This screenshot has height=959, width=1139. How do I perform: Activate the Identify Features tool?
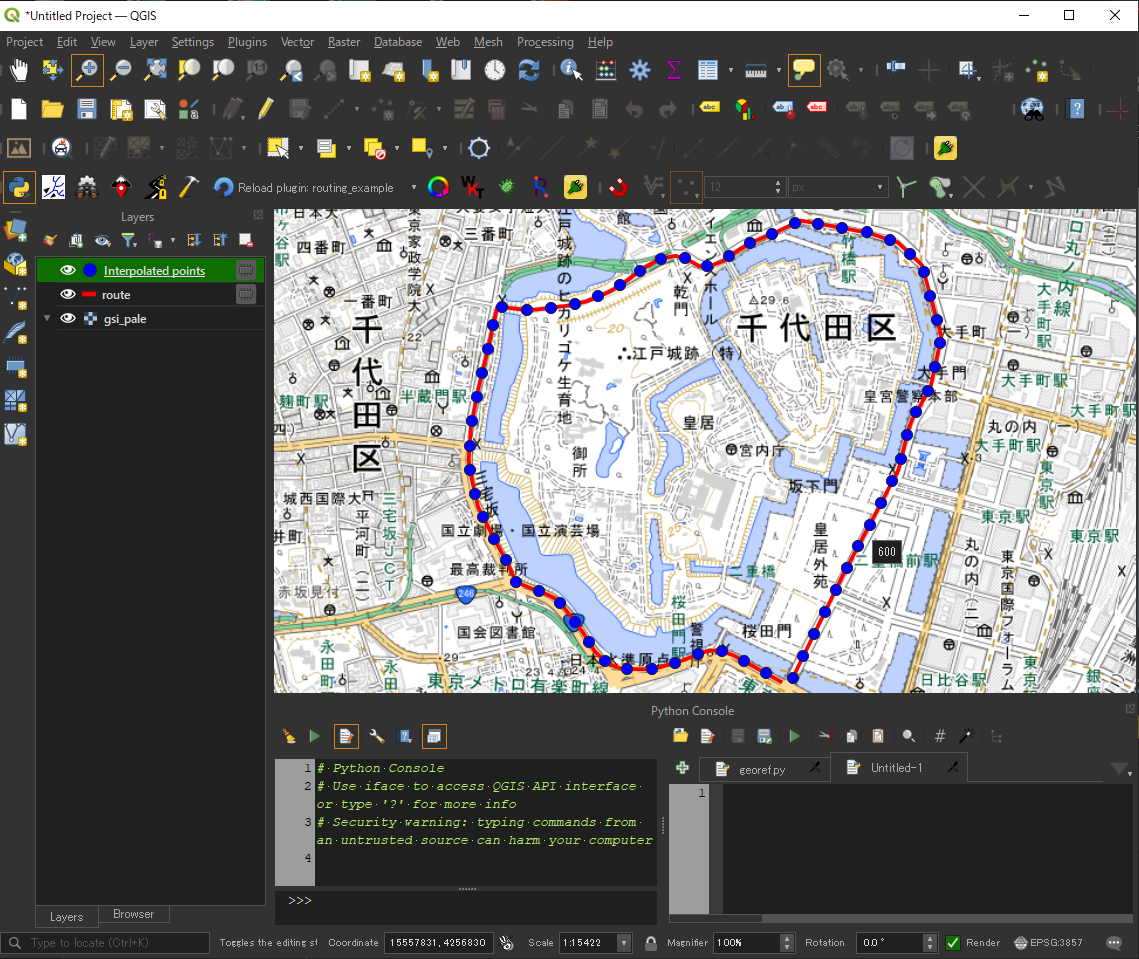tap(572, 70)
